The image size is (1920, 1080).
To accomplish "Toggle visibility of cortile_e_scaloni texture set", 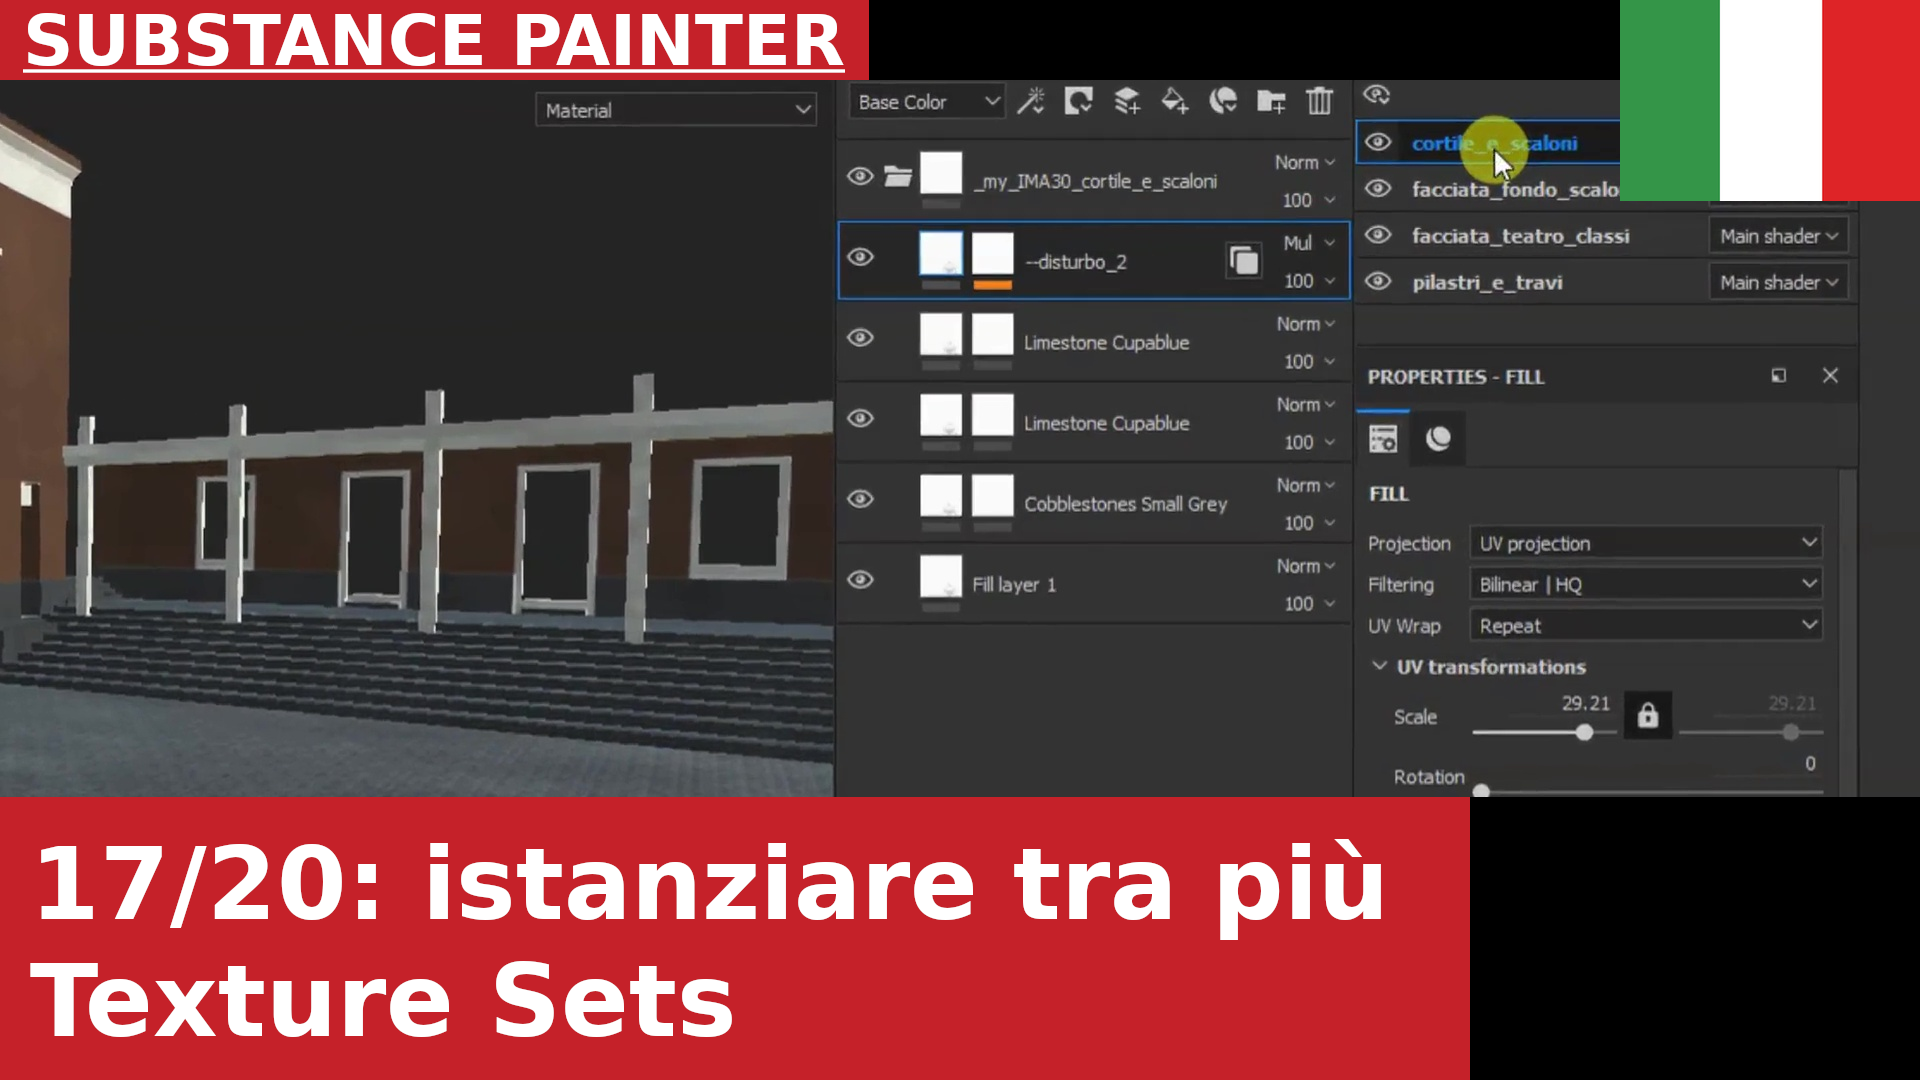I will (x=1378, y=142).
